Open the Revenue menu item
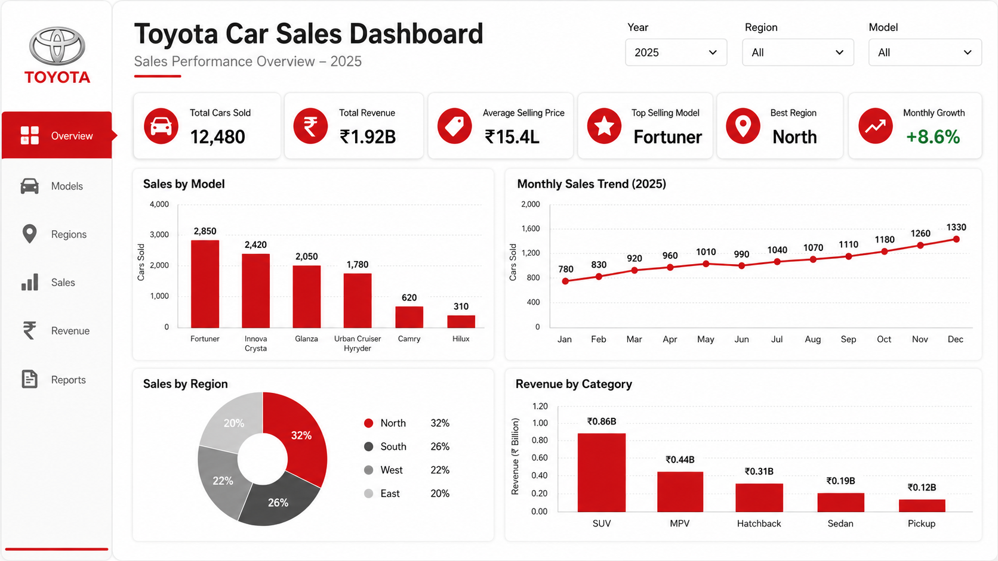Viewport: 998px width, 561px height. click(x=57, y=330)
